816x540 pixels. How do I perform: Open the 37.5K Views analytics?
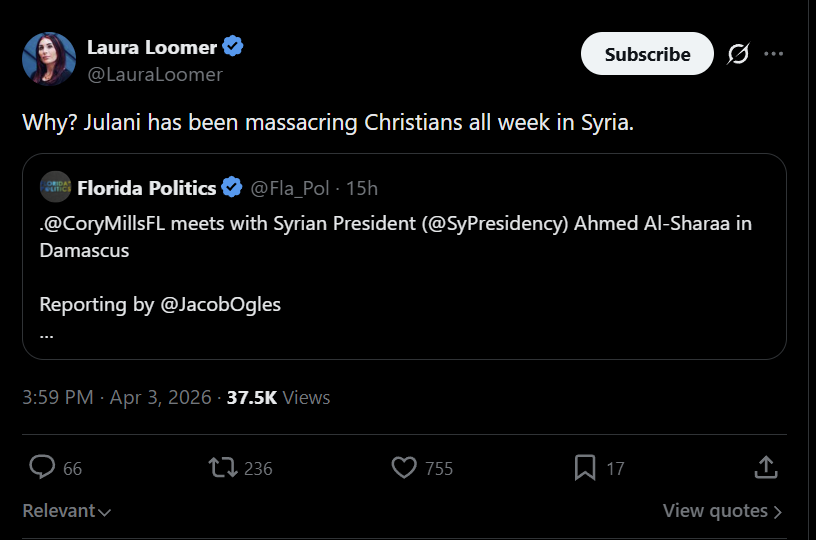point(278,397)
